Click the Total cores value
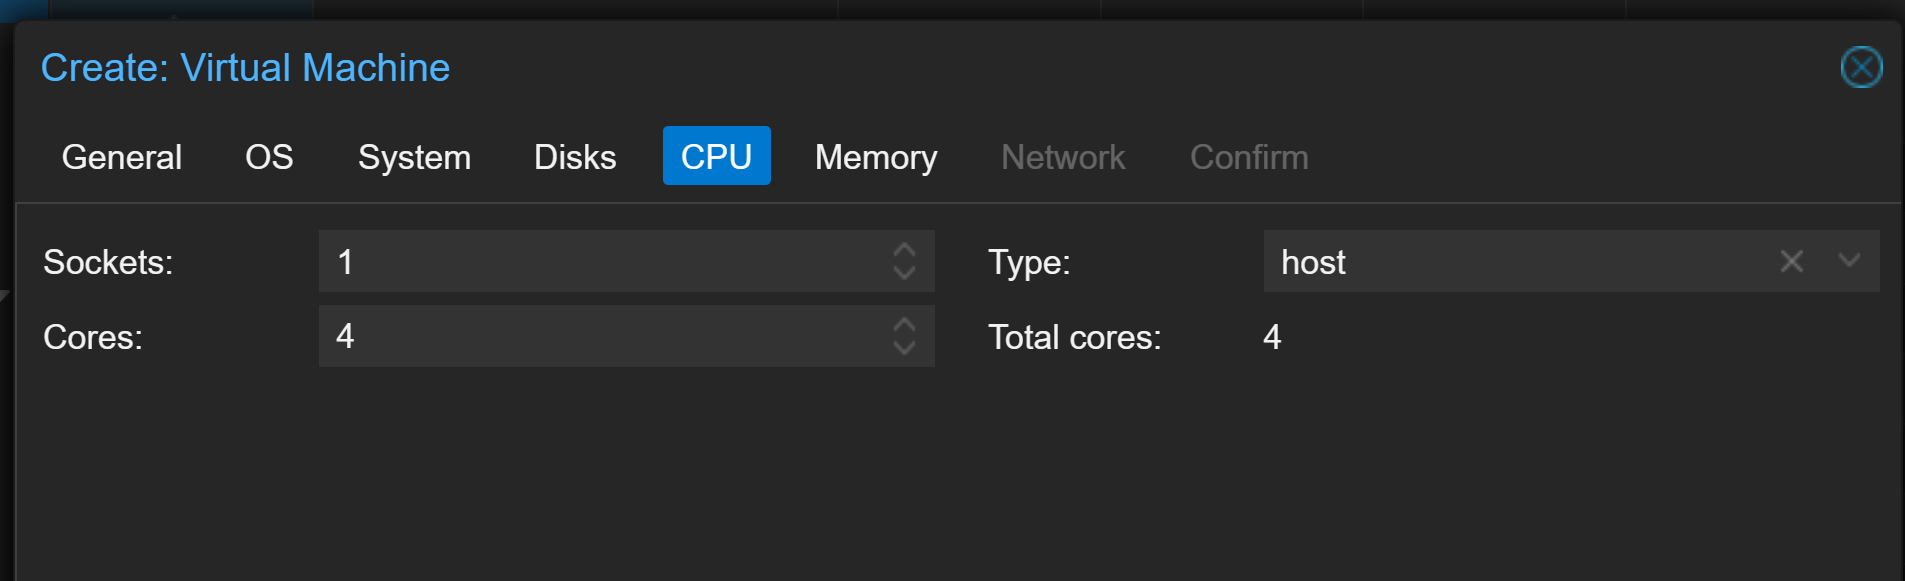This screenshot has width=1905, height=581. 1272,337
